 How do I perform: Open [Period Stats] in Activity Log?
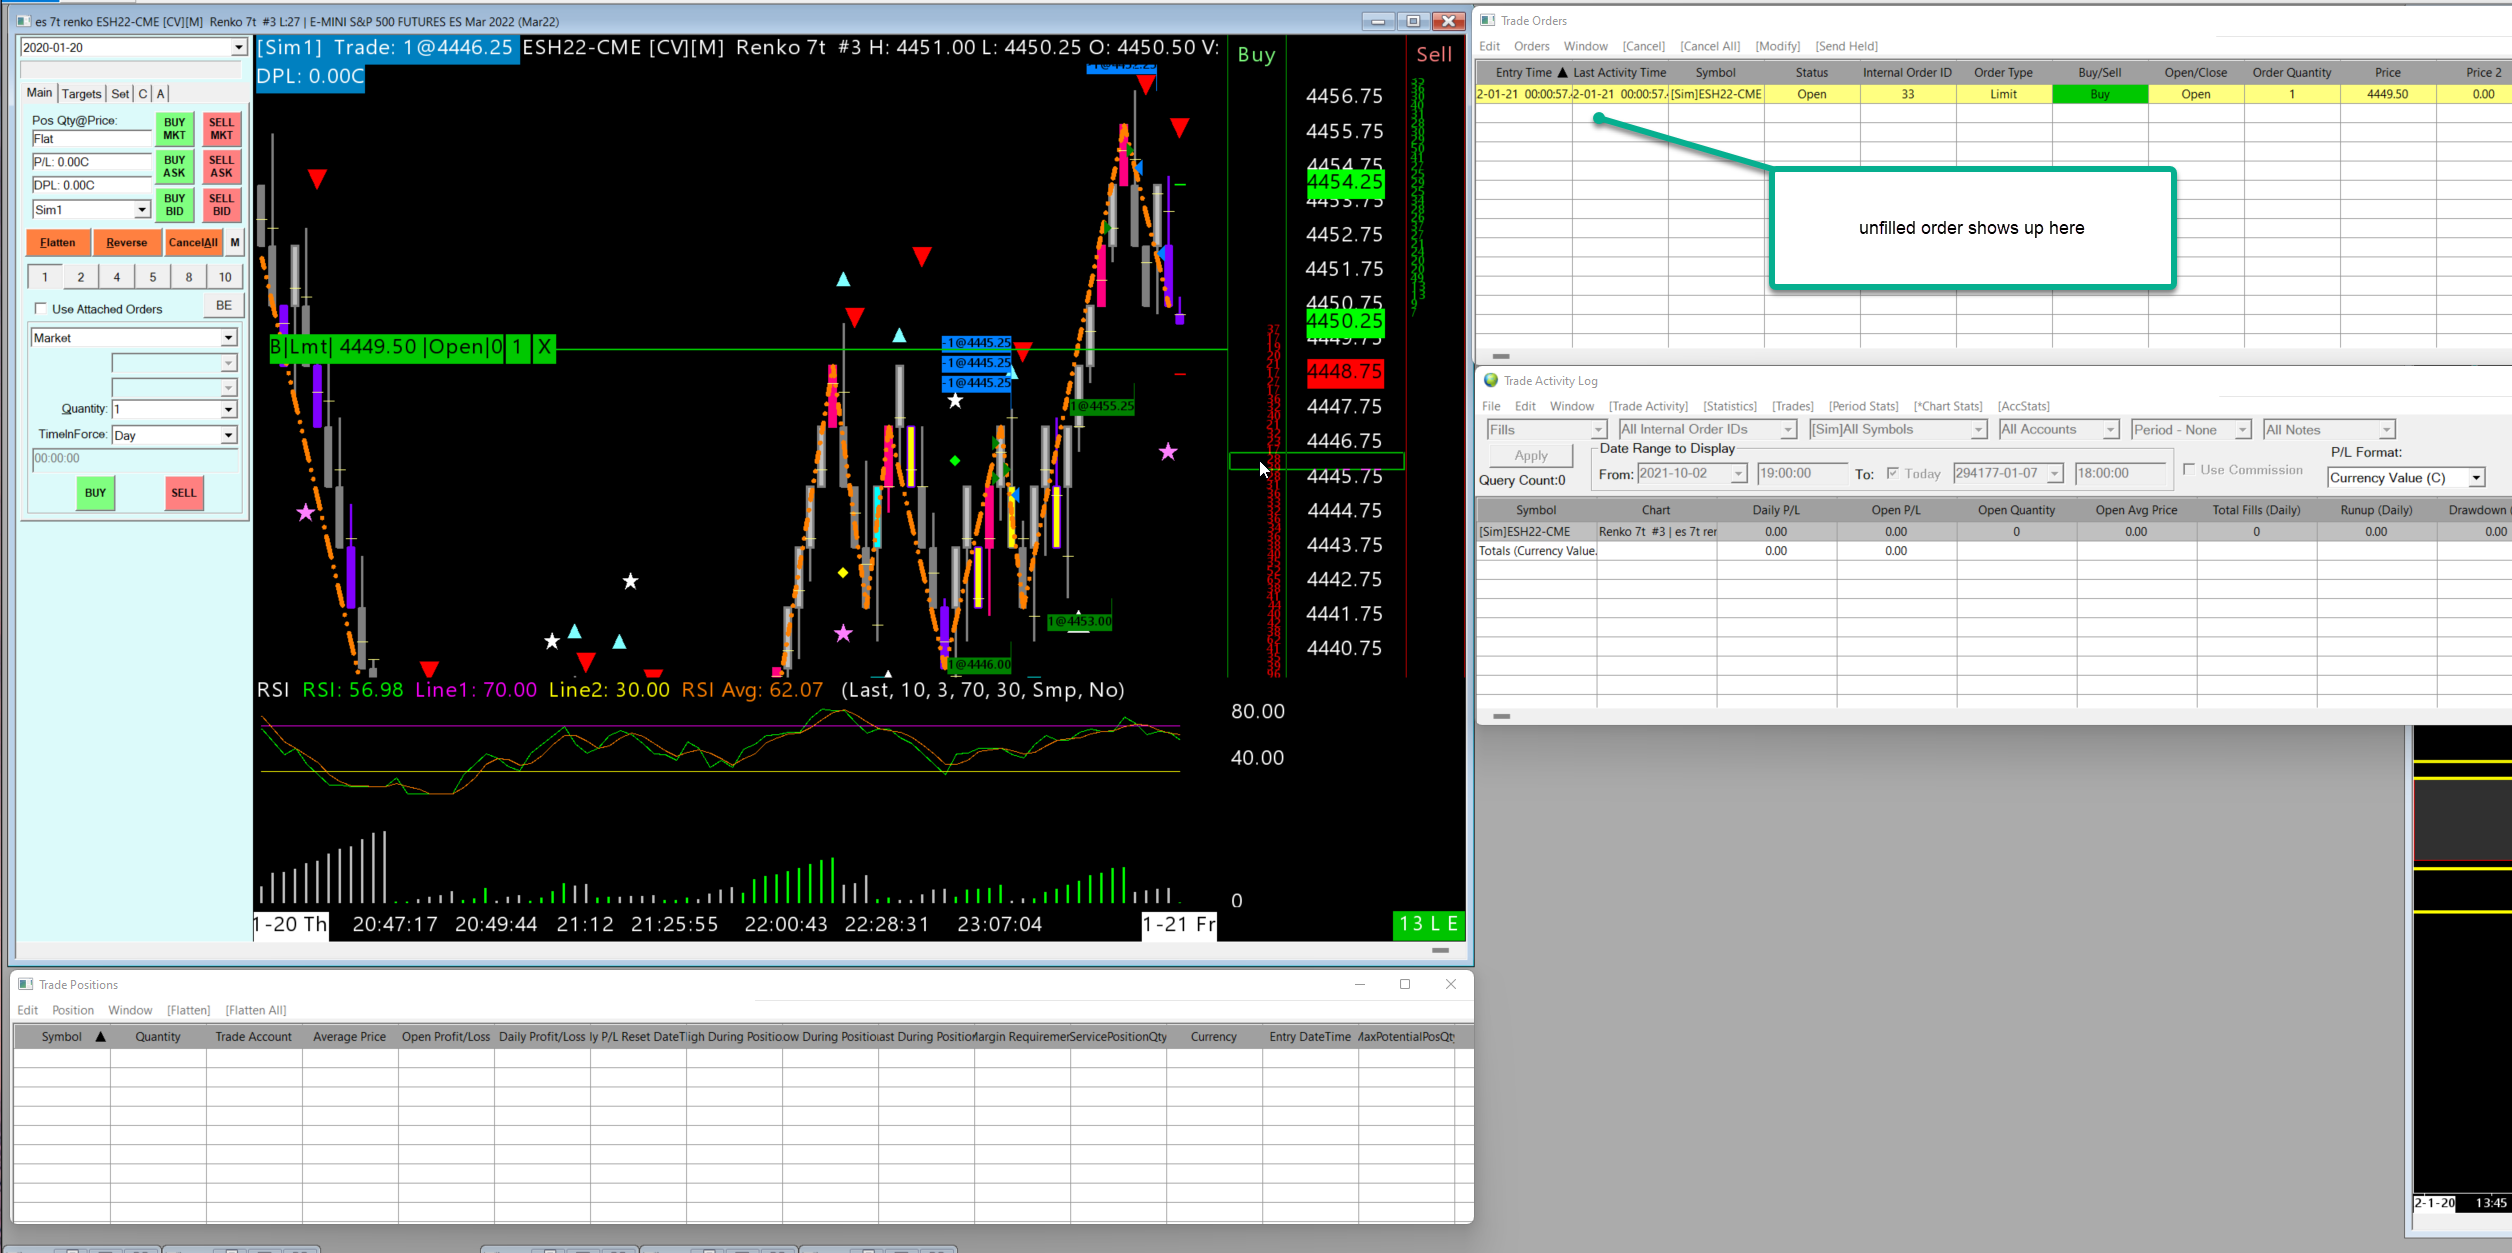click(x=1863, y=406)
